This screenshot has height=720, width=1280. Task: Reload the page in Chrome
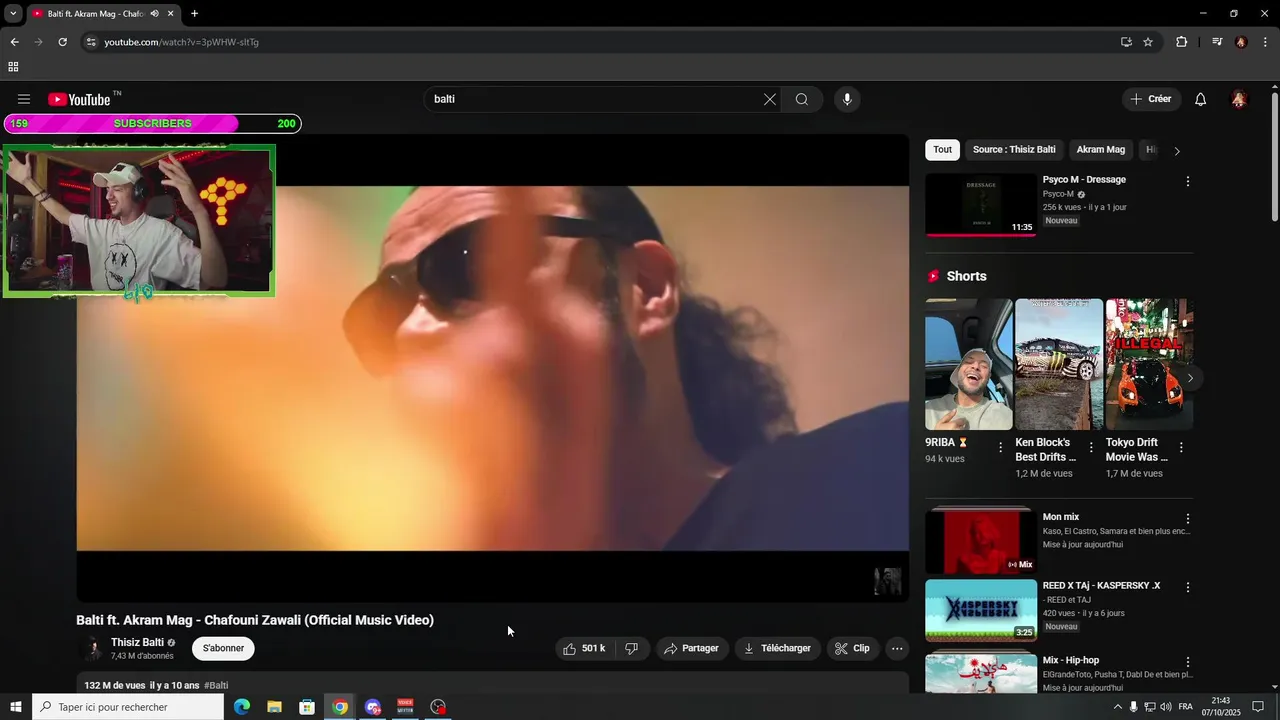(x=62, y=42)
